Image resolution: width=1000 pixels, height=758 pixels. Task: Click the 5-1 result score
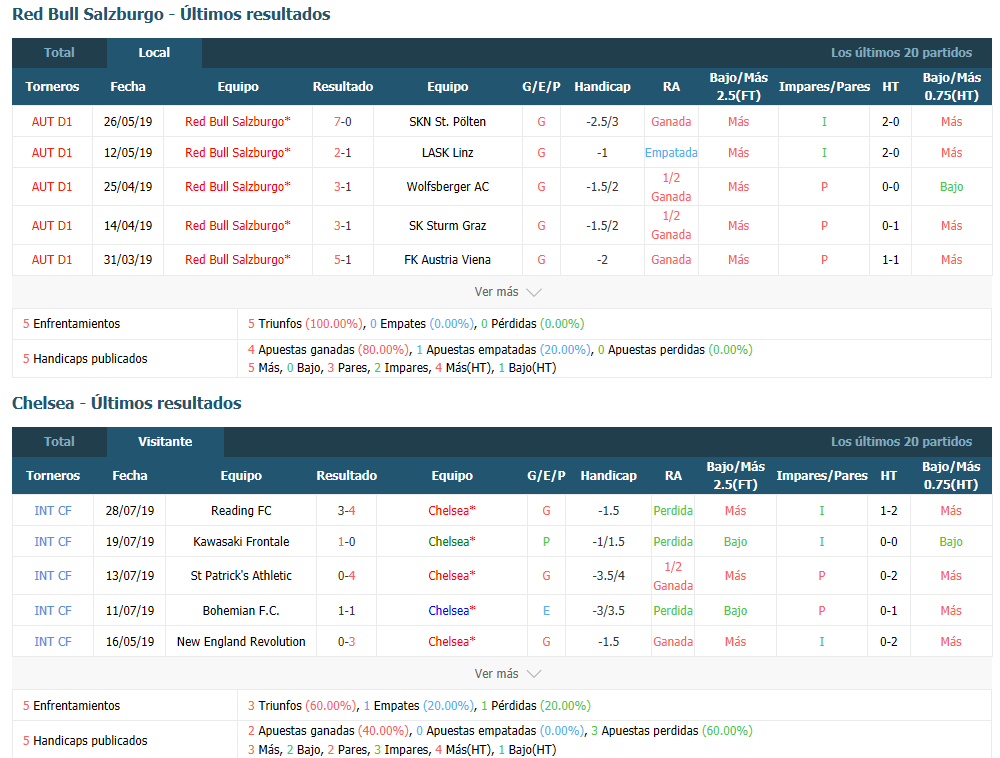coord(343,260)
